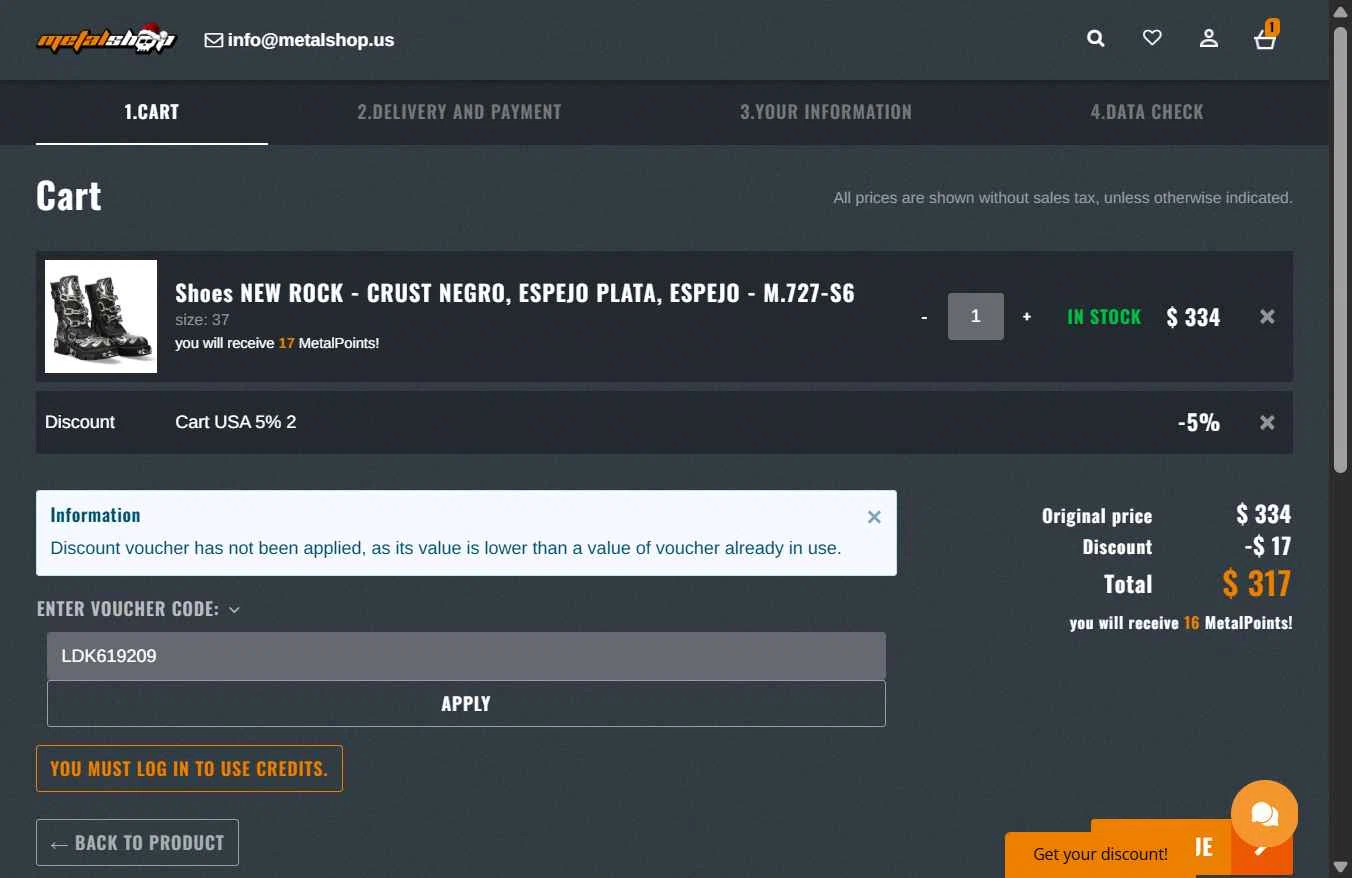Image resolution: width=1352 pixels, height=878 pixels.
Task: Collapse the Enter Voucher Code section
Action: pyautogui.click(x=139, y=609)
